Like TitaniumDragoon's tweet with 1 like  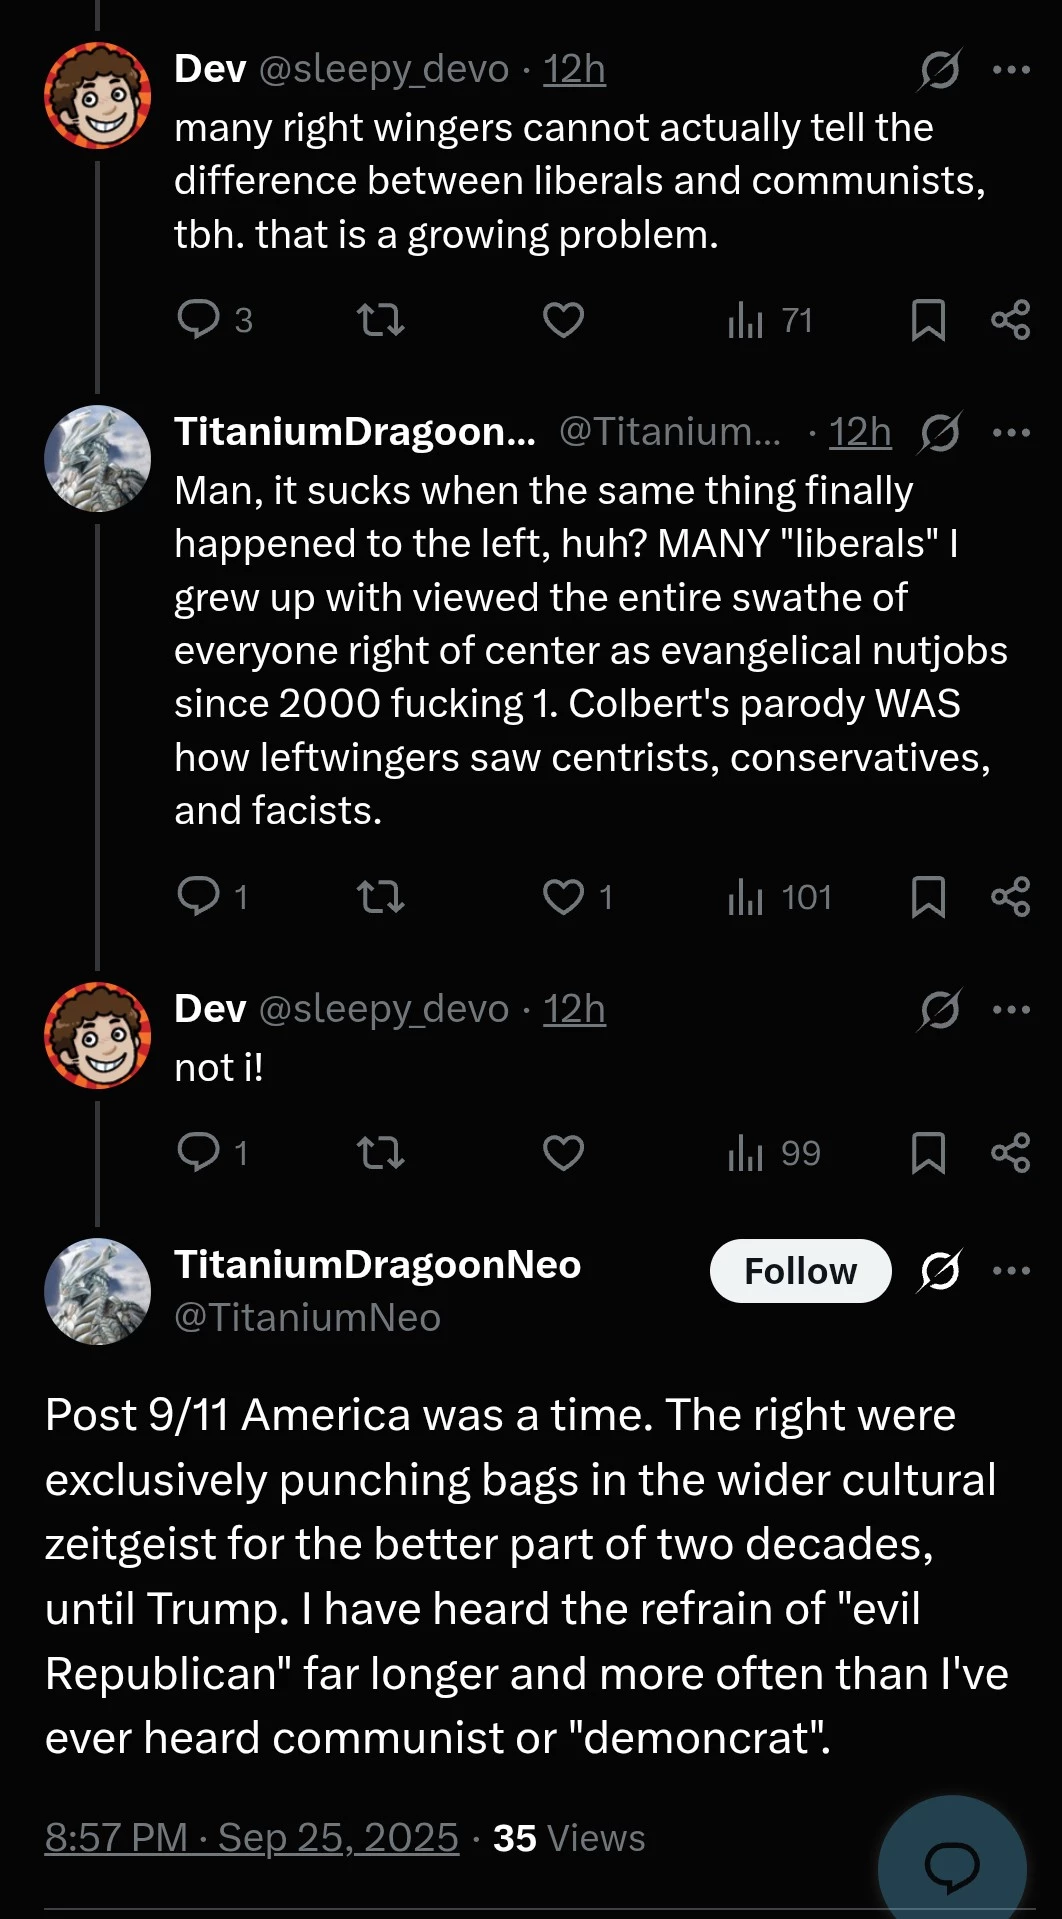[564, 897]
